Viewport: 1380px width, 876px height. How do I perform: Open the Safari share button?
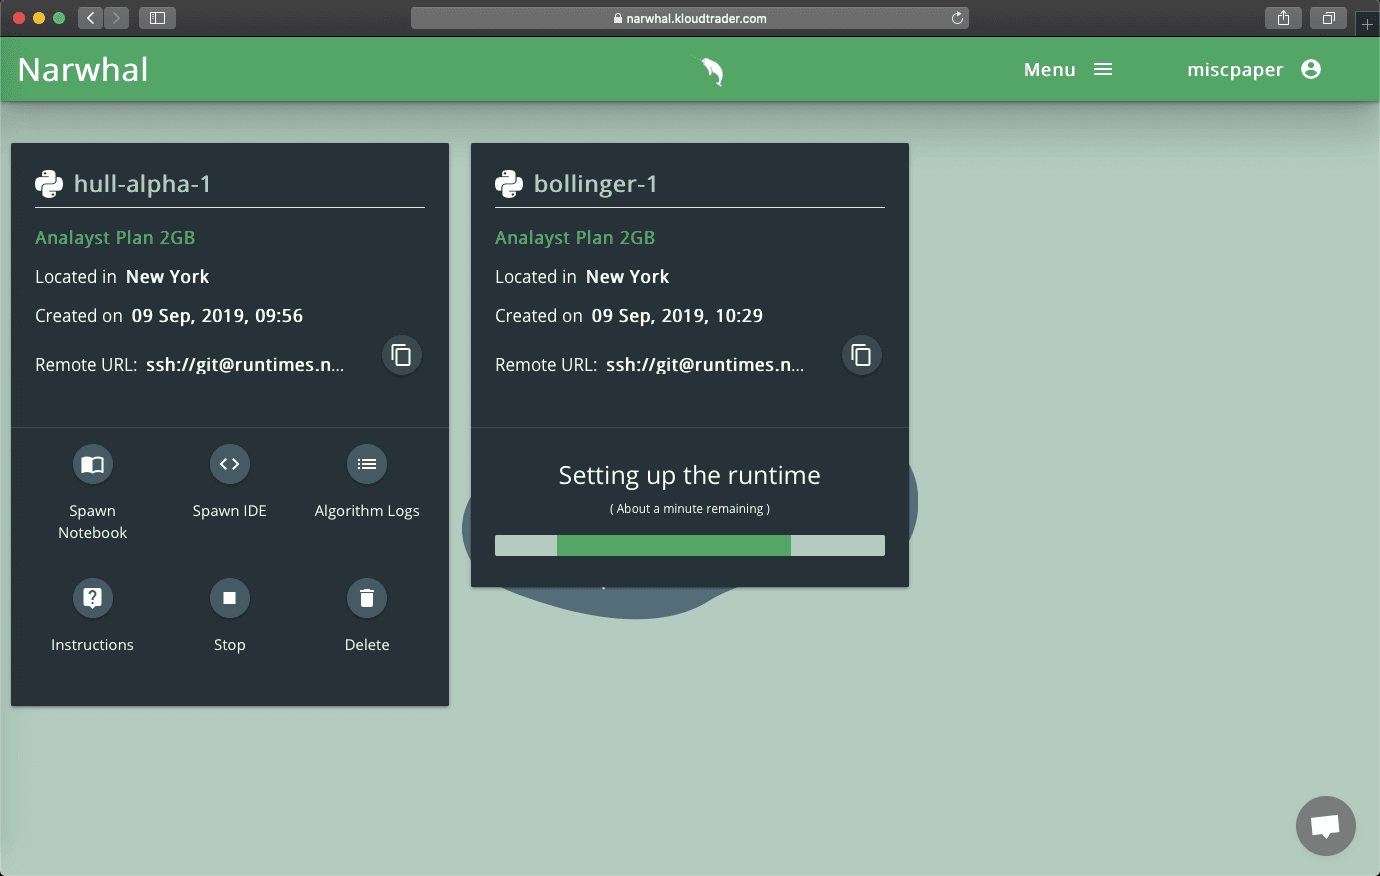1283,18
